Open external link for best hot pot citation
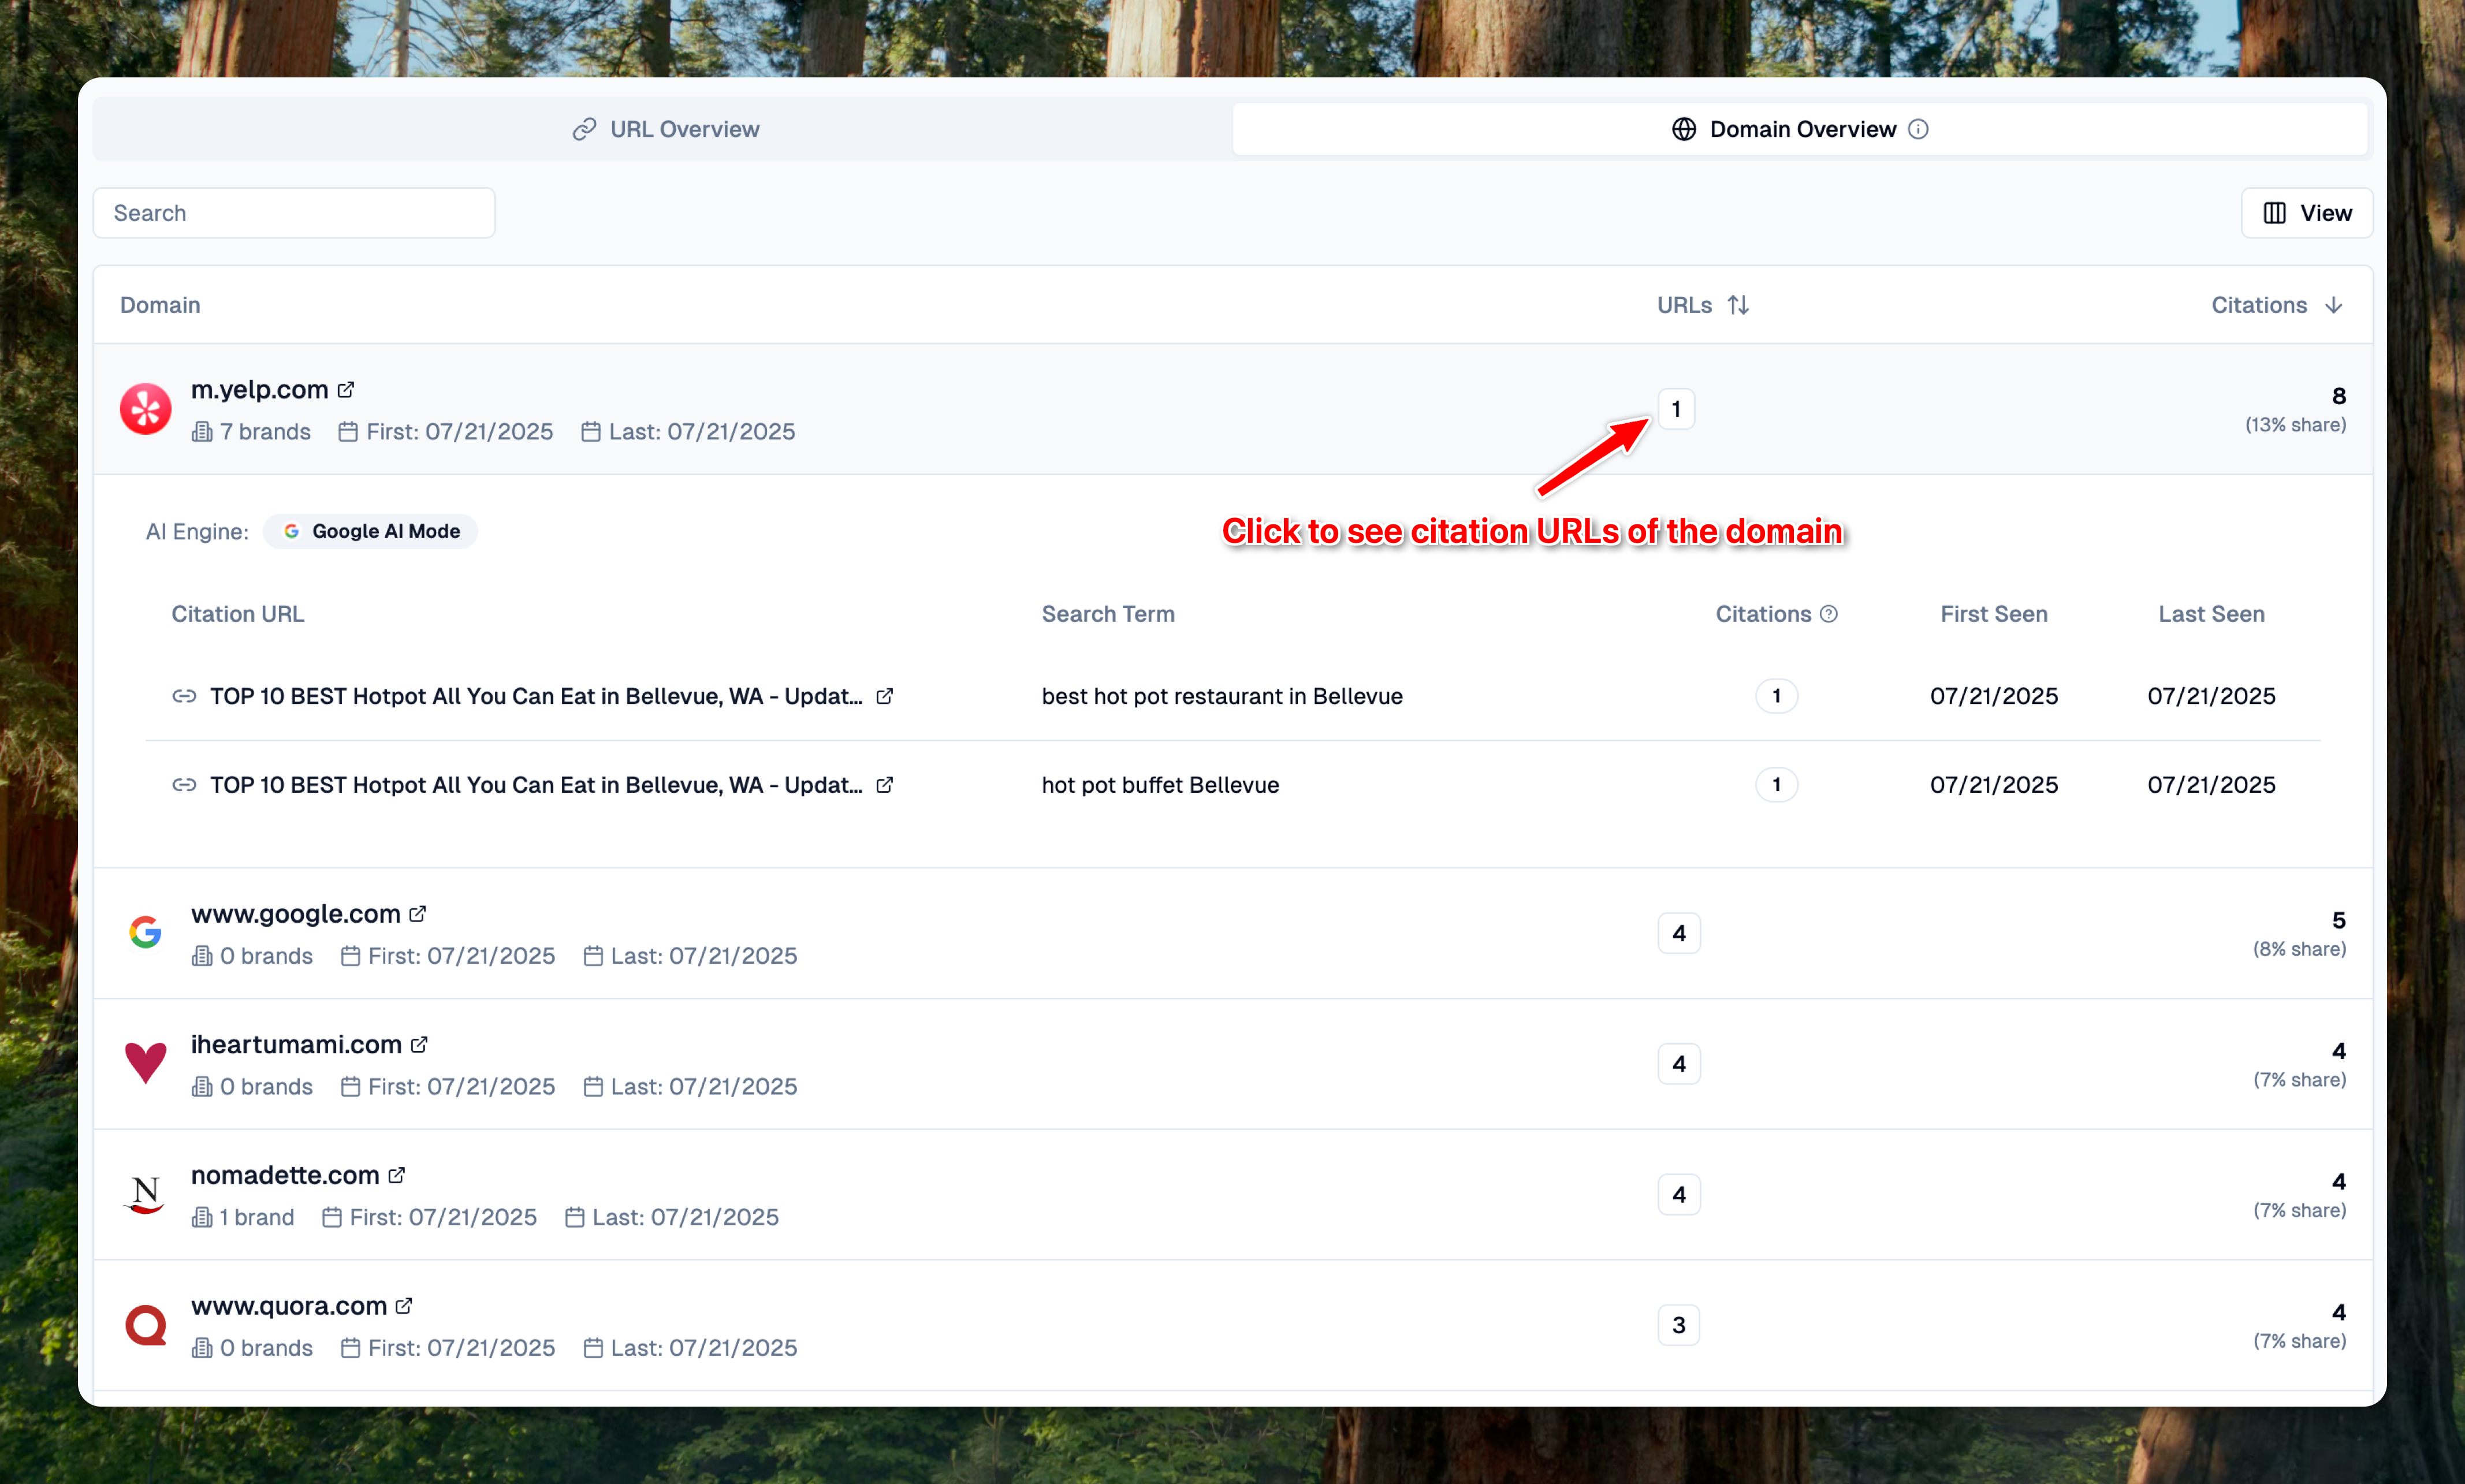Viewport: 2465px width, 1484px height. point(884,696)
